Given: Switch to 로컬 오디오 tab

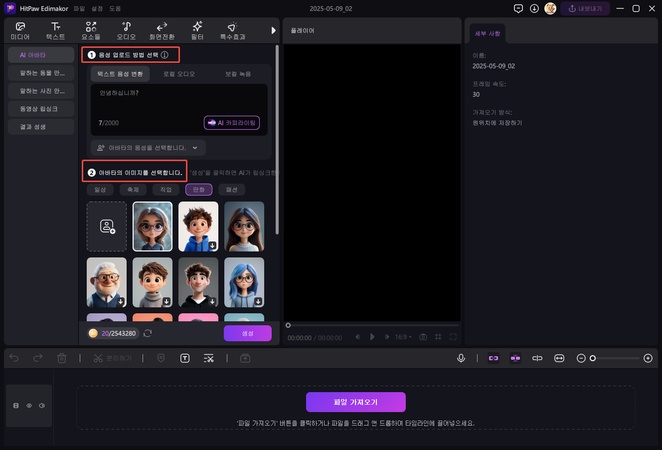Looking at the screenshot, I should point(179,74).
